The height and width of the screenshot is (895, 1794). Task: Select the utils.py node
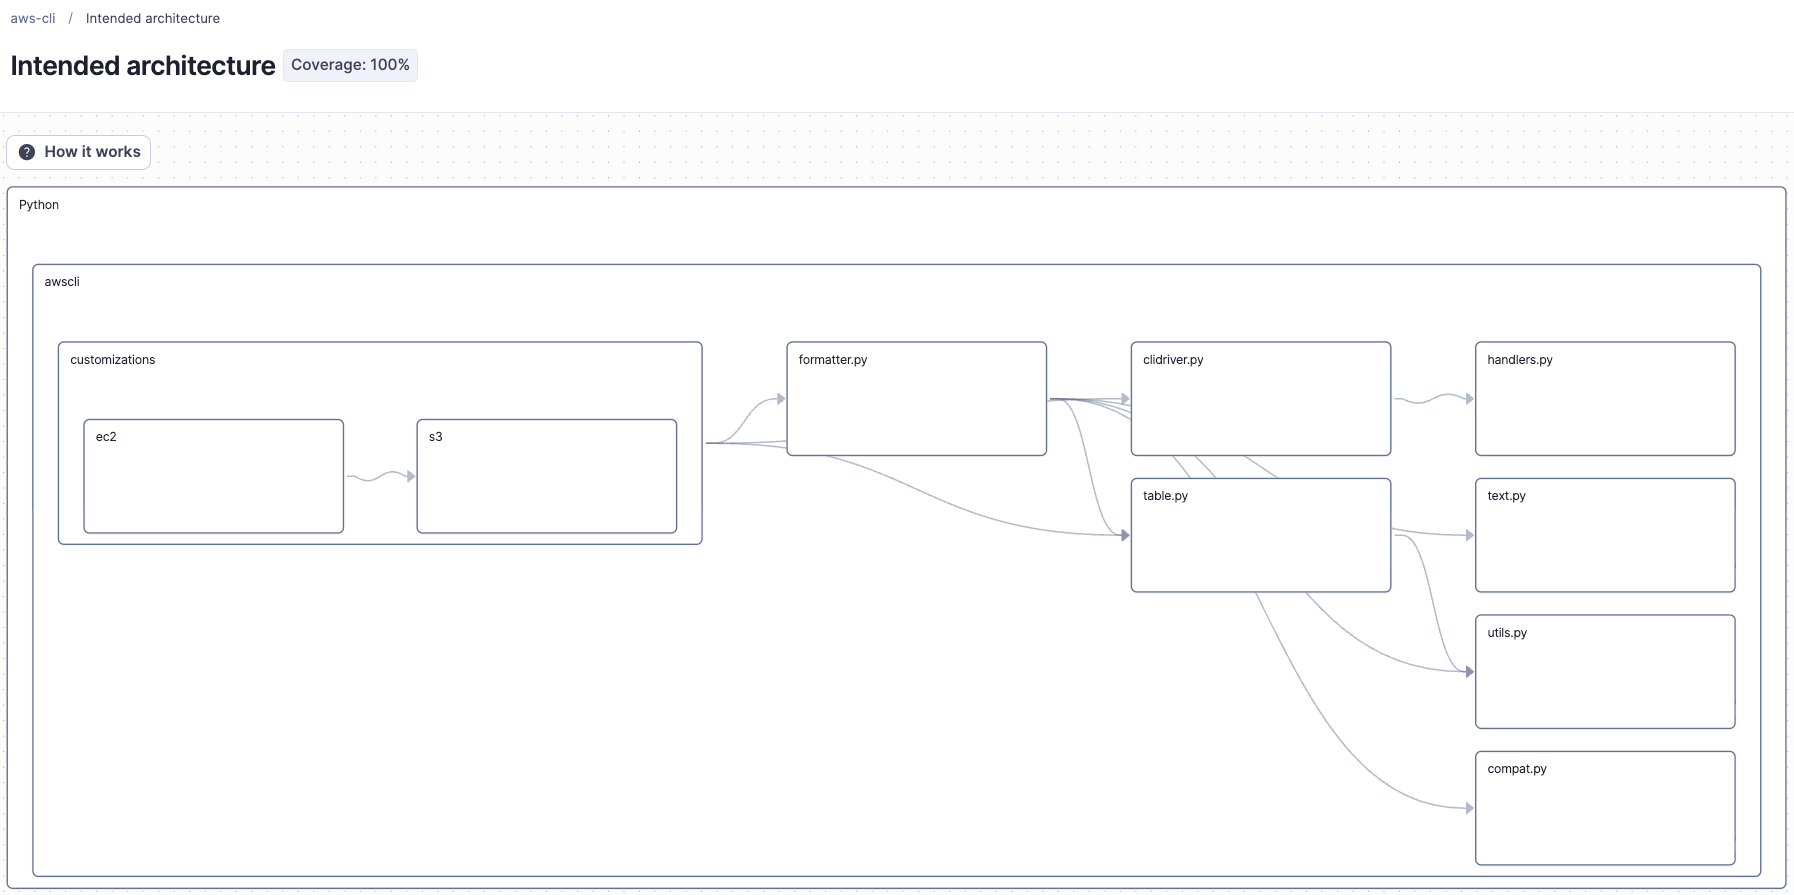[1605, 672]
